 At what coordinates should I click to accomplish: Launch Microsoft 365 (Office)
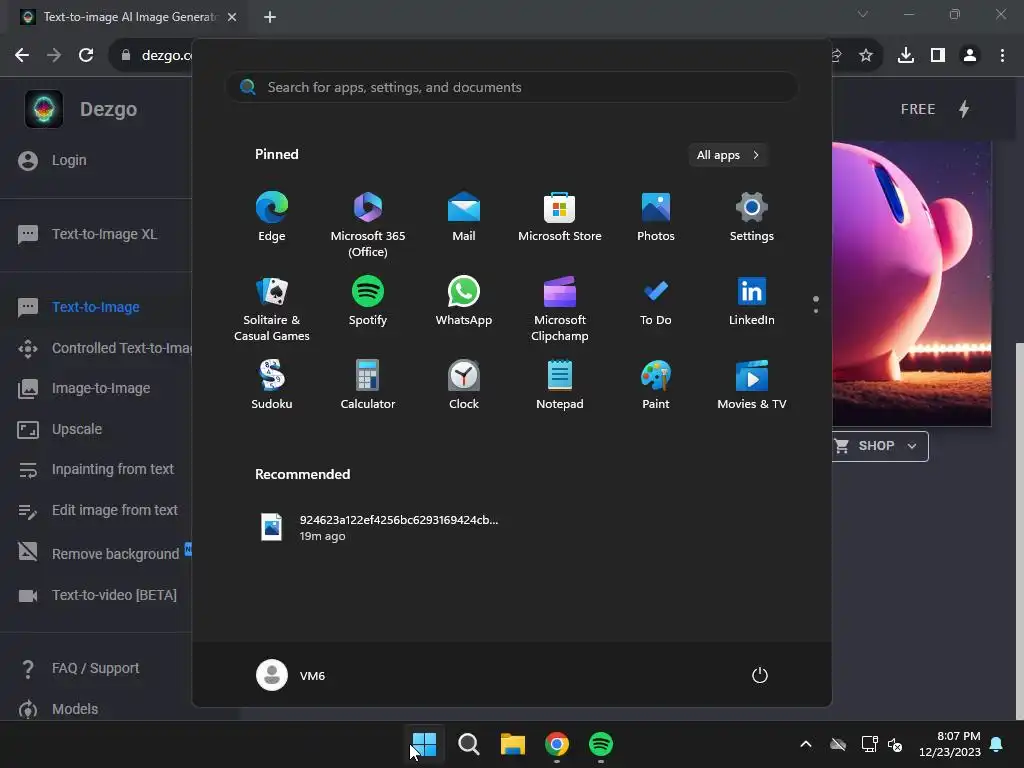click(x=368, y=224)
